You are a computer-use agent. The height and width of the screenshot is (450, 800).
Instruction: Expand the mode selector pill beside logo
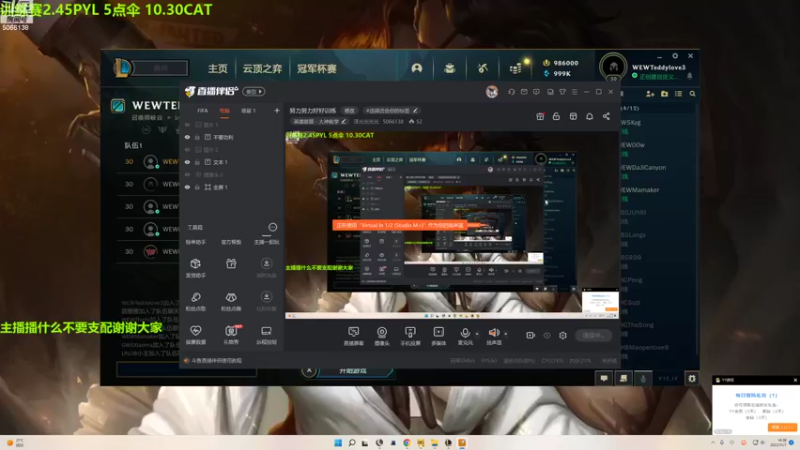254,92
